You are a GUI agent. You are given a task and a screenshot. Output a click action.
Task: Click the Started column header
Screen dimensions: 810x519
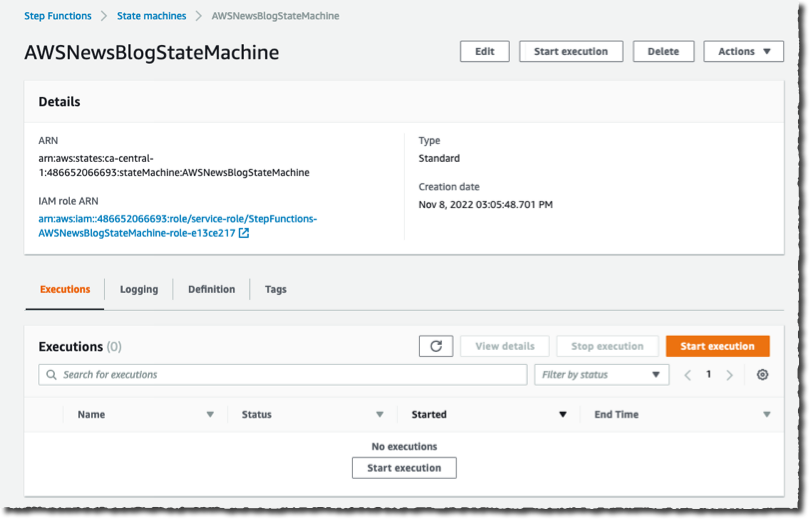[429, 414]
